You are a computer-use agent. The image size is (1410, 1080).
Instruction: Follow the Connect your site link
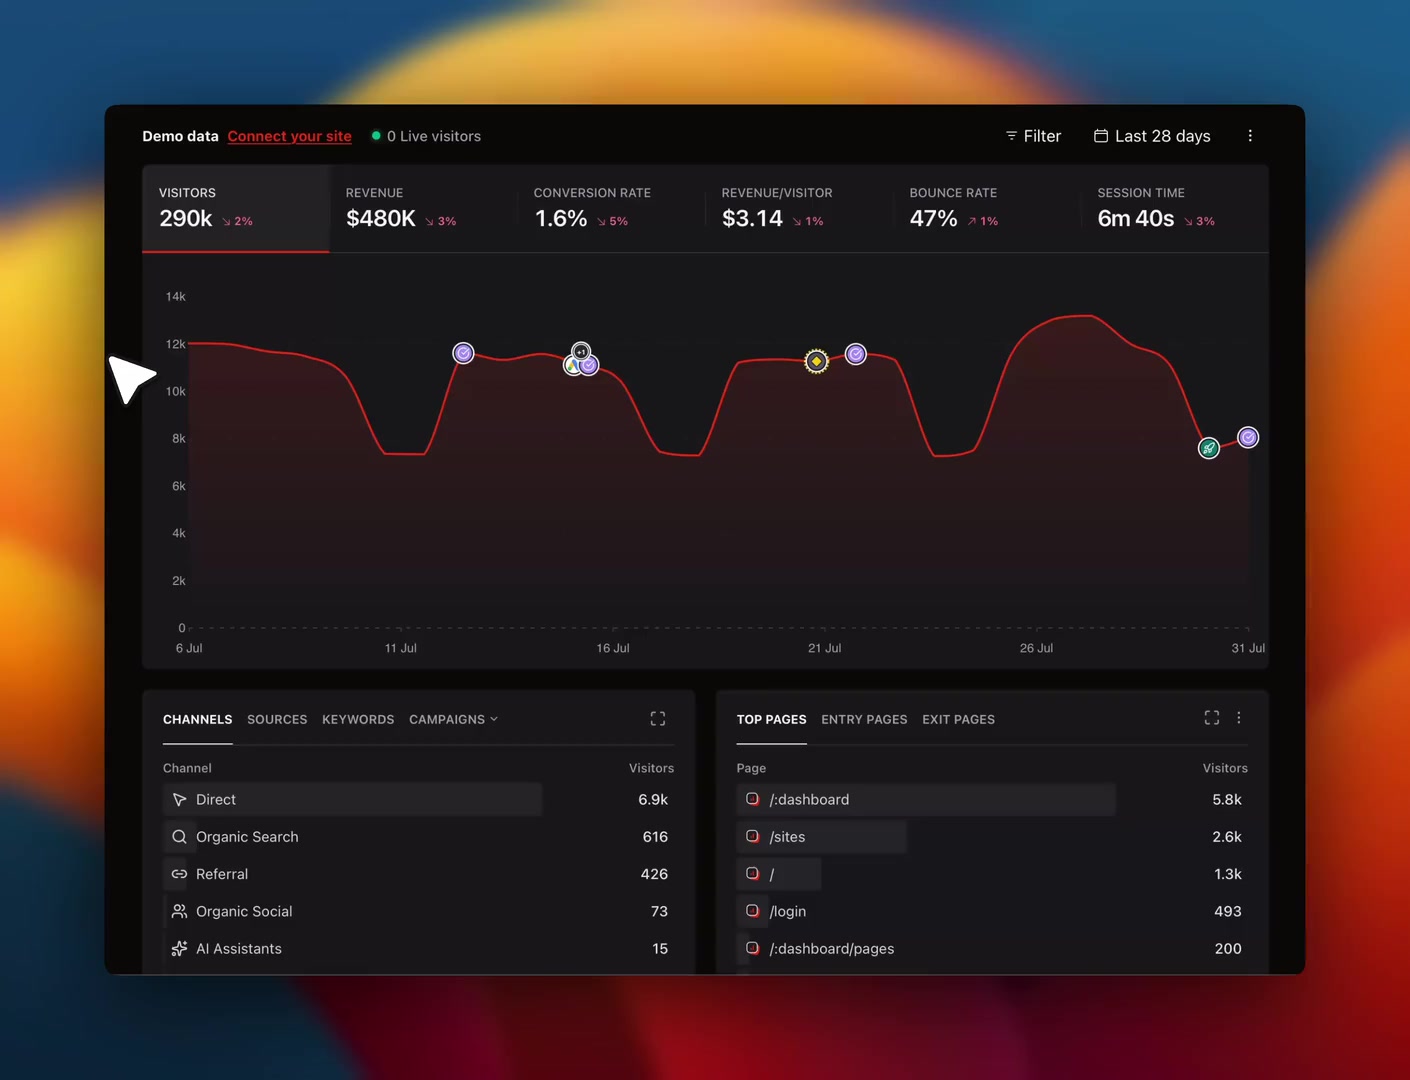pyautogui.click(x=290, y=136)
